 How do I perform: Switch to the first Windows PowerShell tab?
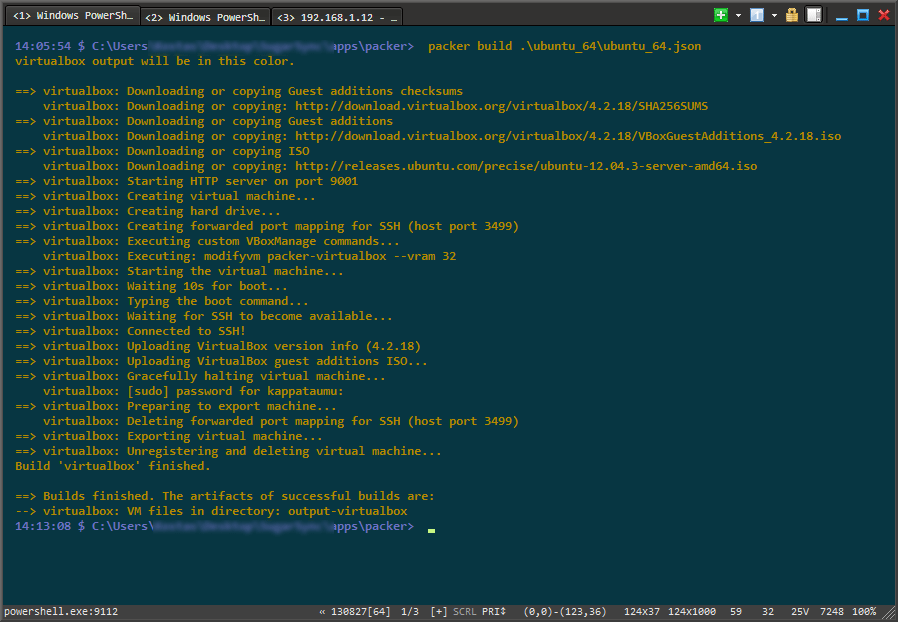tap(73, 16)
